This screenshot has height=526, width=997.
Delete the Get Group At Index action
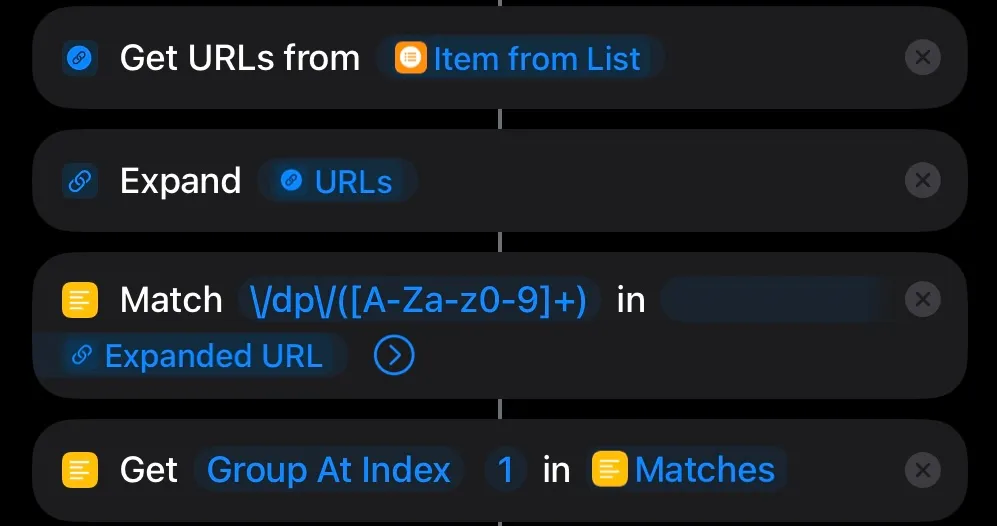click(x=922, y=470)
